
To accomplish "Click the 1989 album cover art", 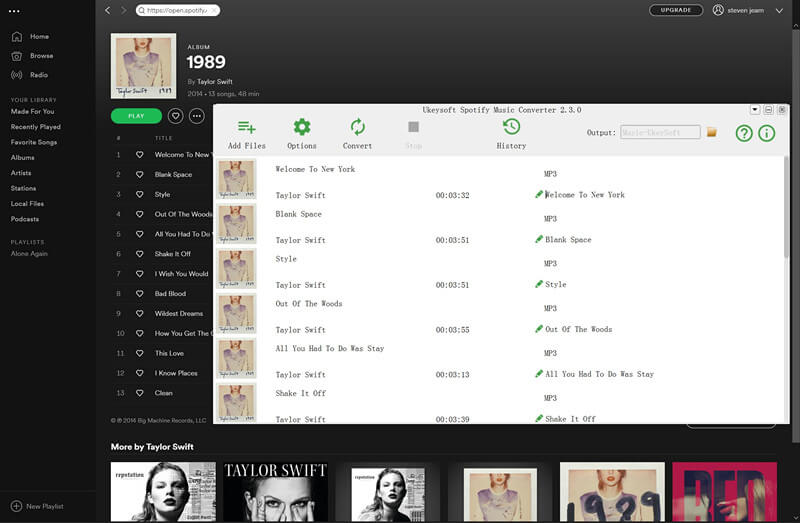I will [x=143, y=66].
